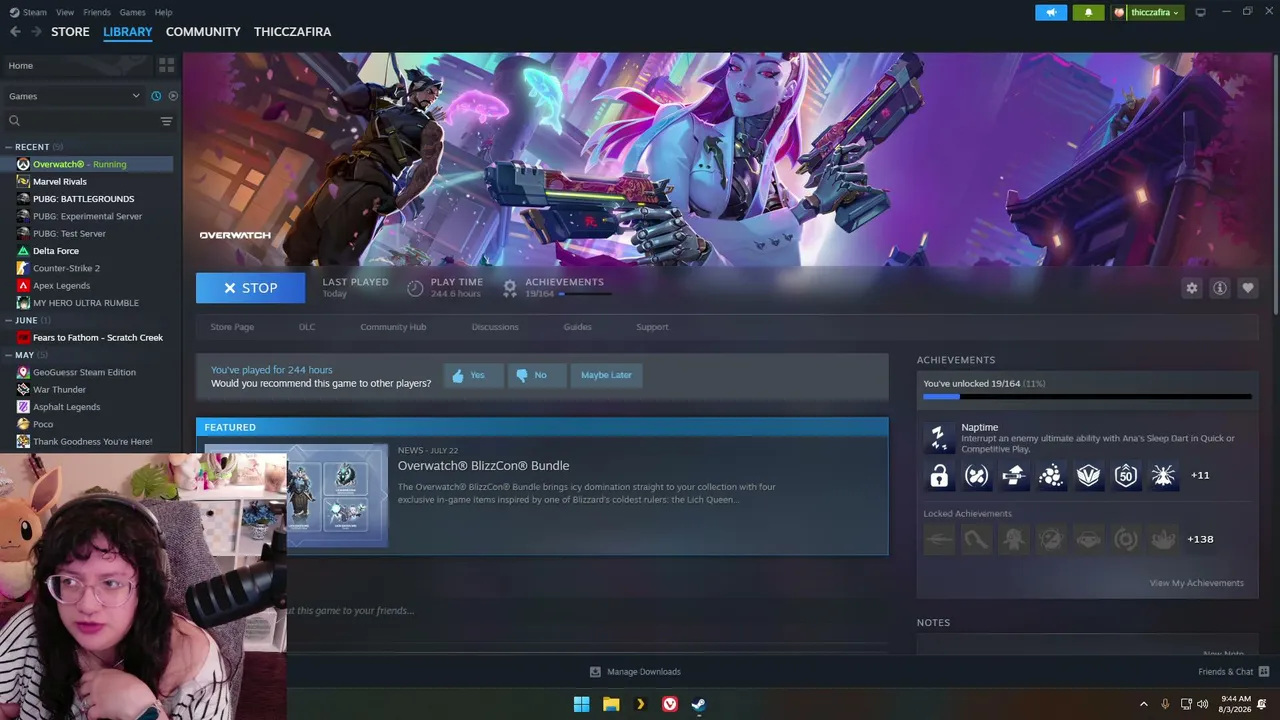Toggle the library collections grid view
The image size is (1280, 720).
pos(166,65)
